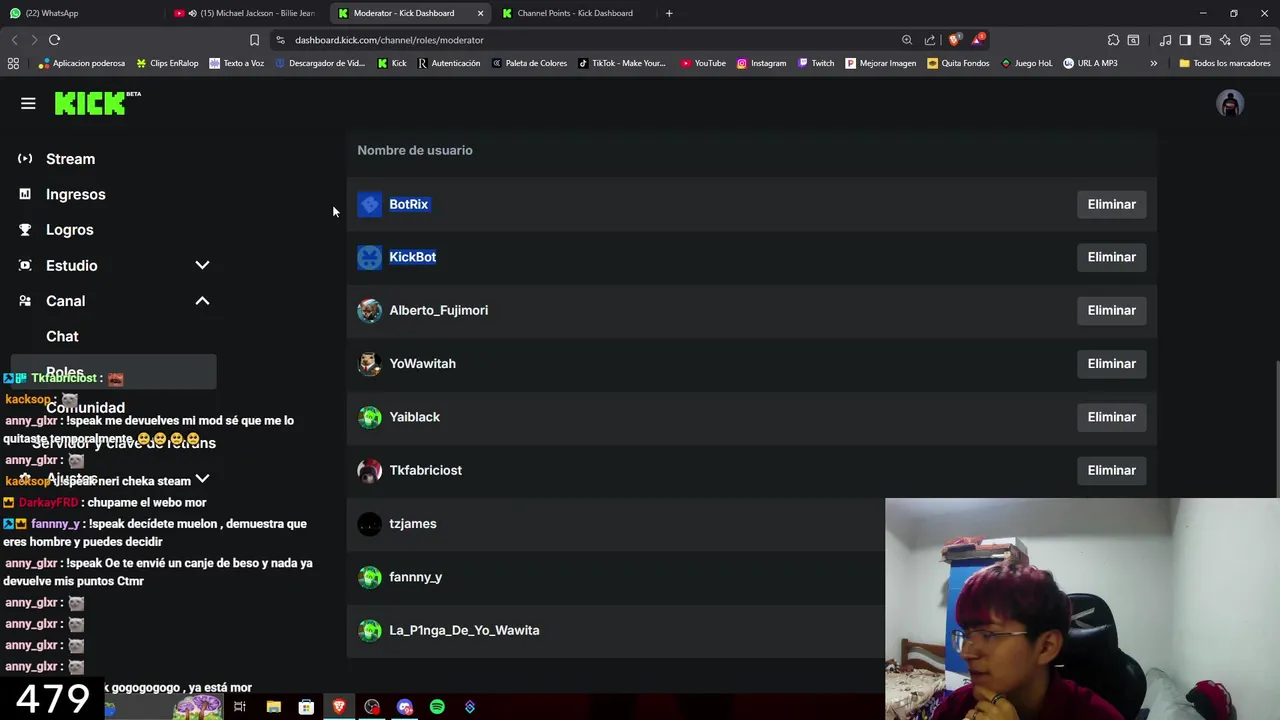Open the YouTube bookmark
This screenshot has height=720, width=1280.
(x=703, y=63)
